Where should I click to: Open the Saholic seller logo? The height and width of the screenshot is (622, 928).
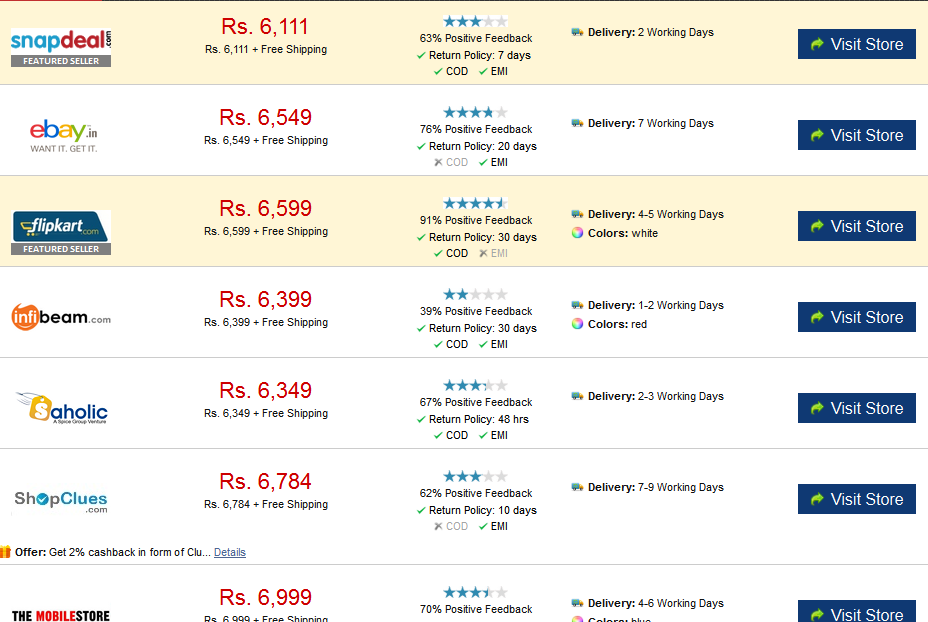click(62, 408)
